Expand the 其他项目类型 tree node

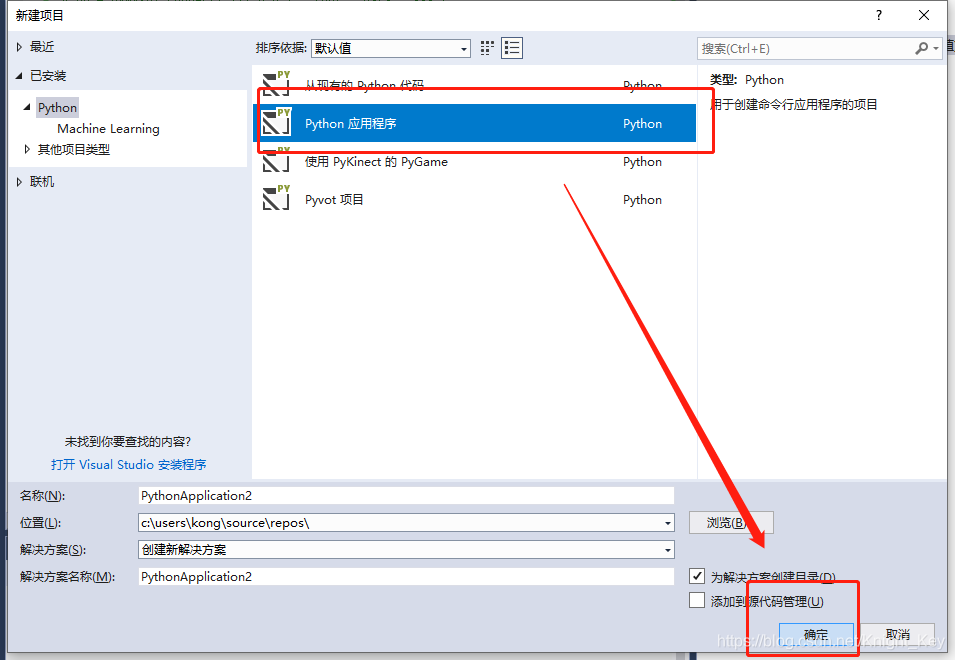click(28, 149)
